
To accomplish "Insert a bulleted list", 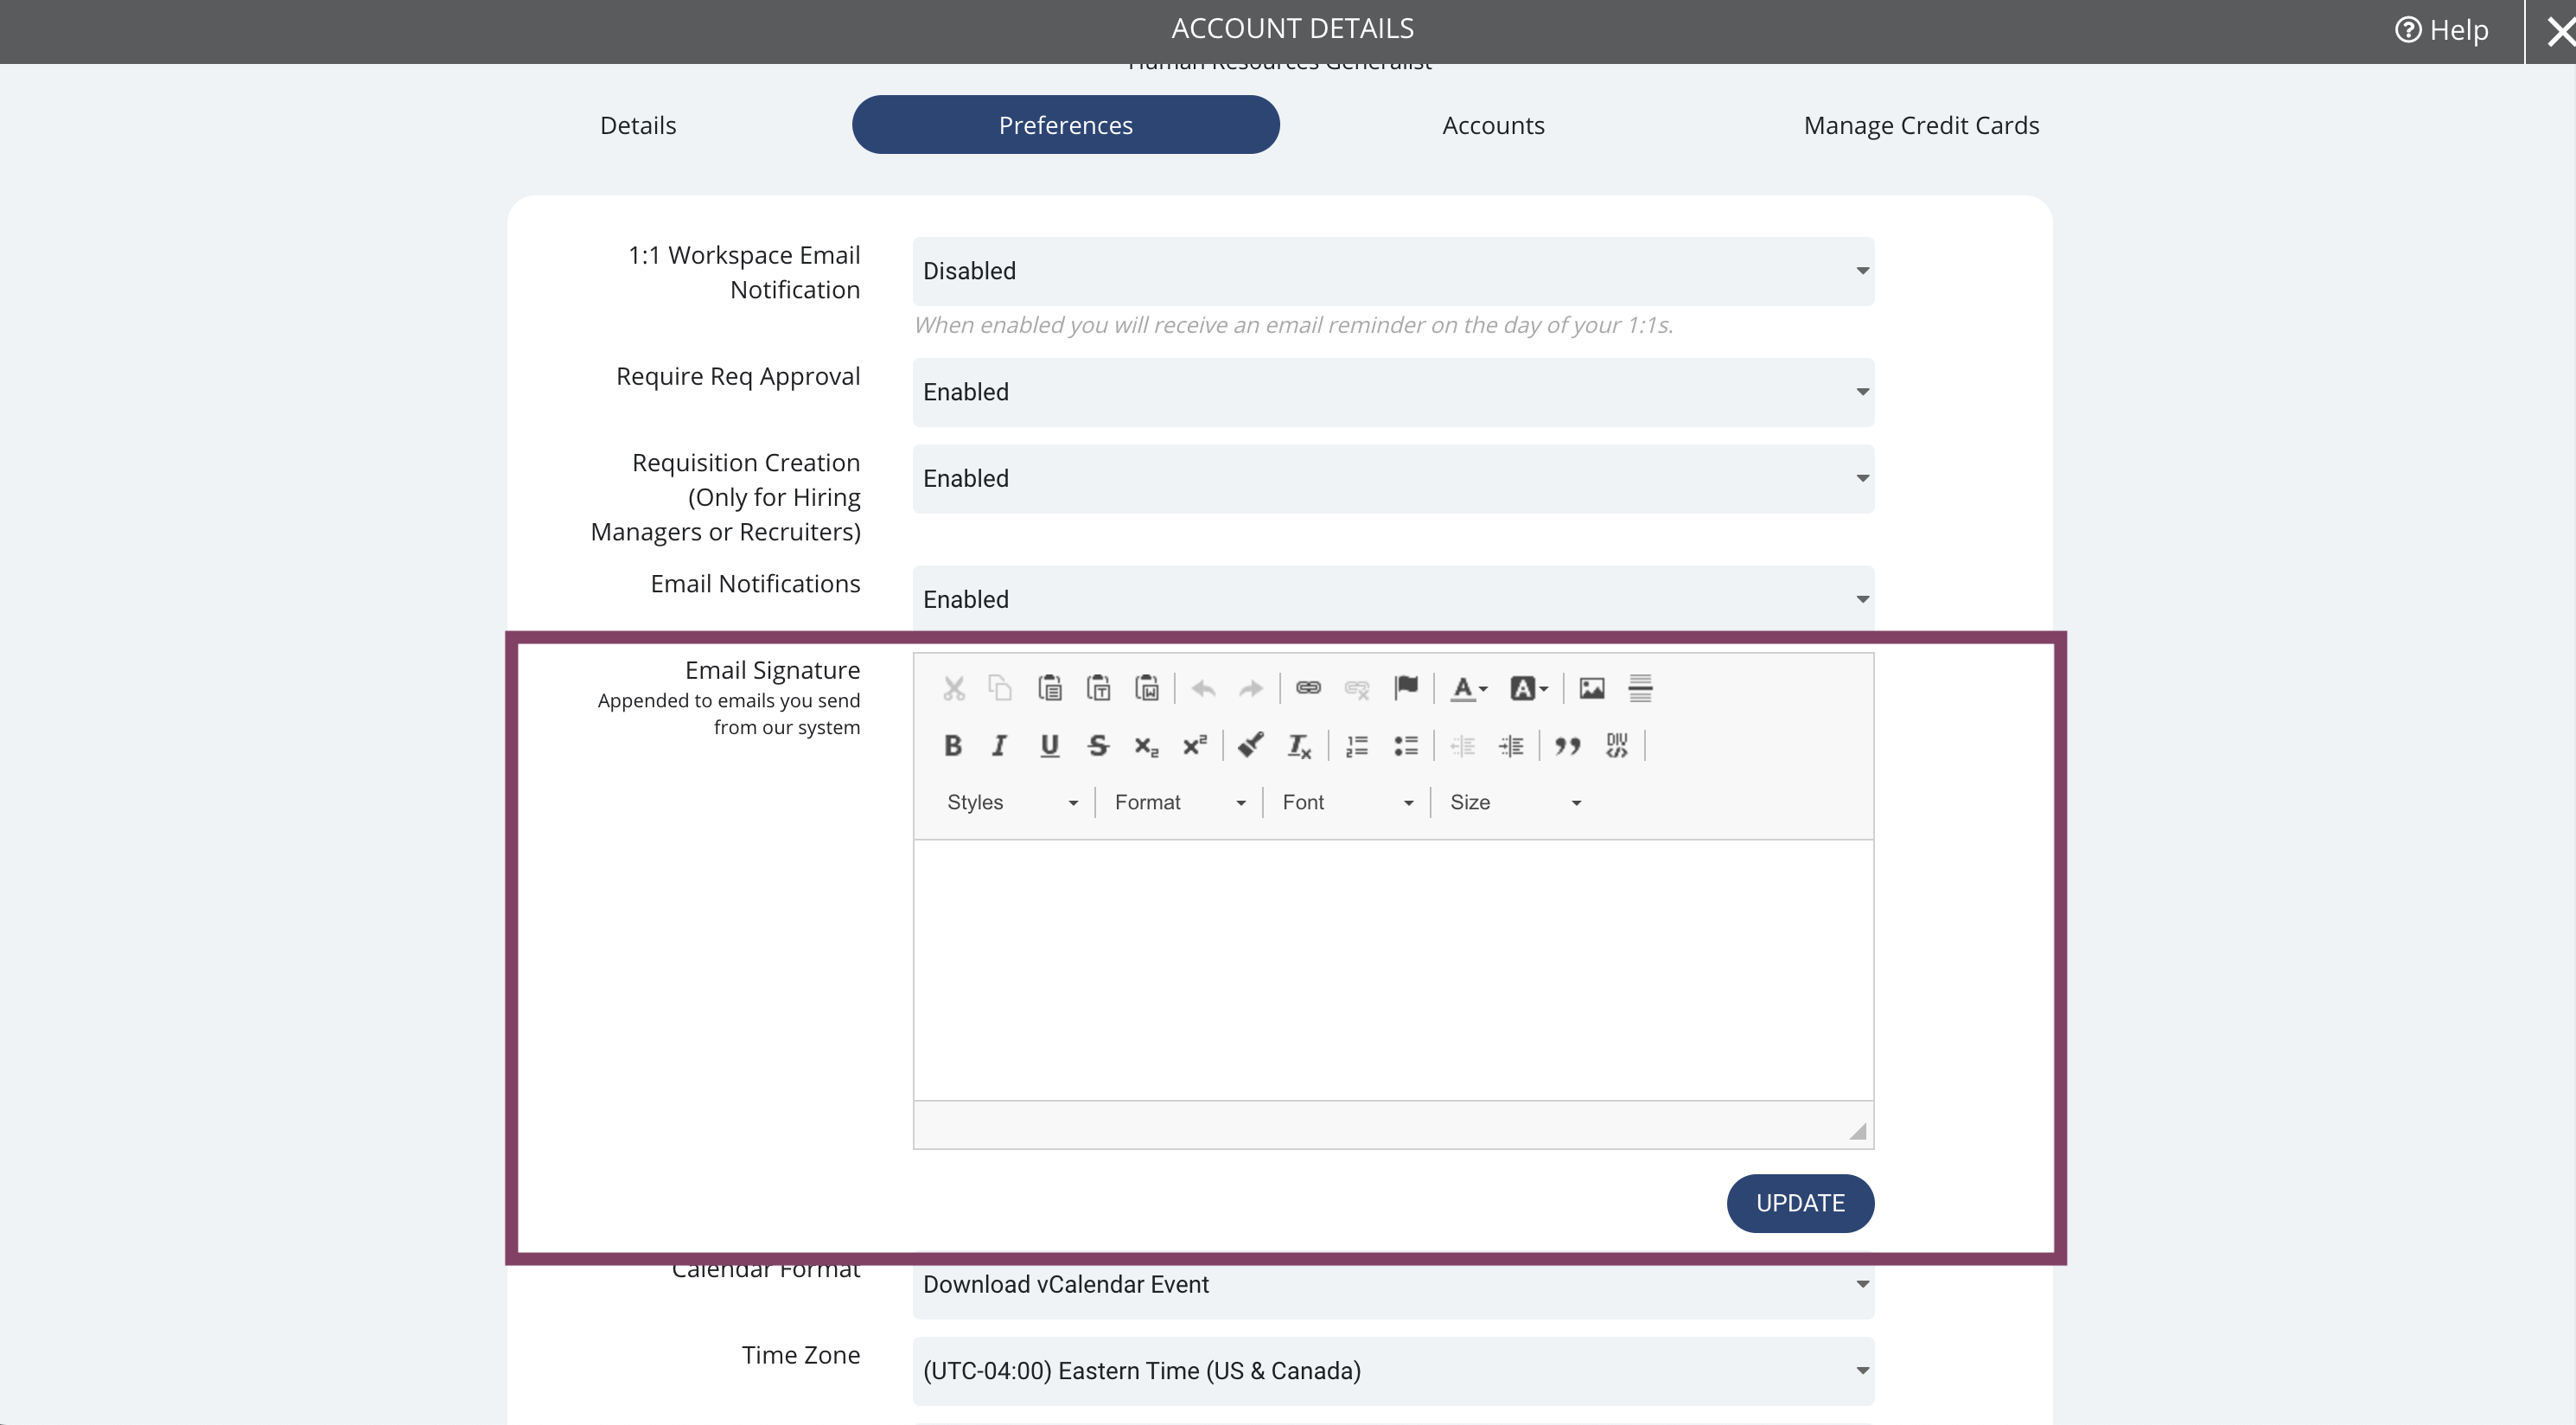I will [1406, 745].
